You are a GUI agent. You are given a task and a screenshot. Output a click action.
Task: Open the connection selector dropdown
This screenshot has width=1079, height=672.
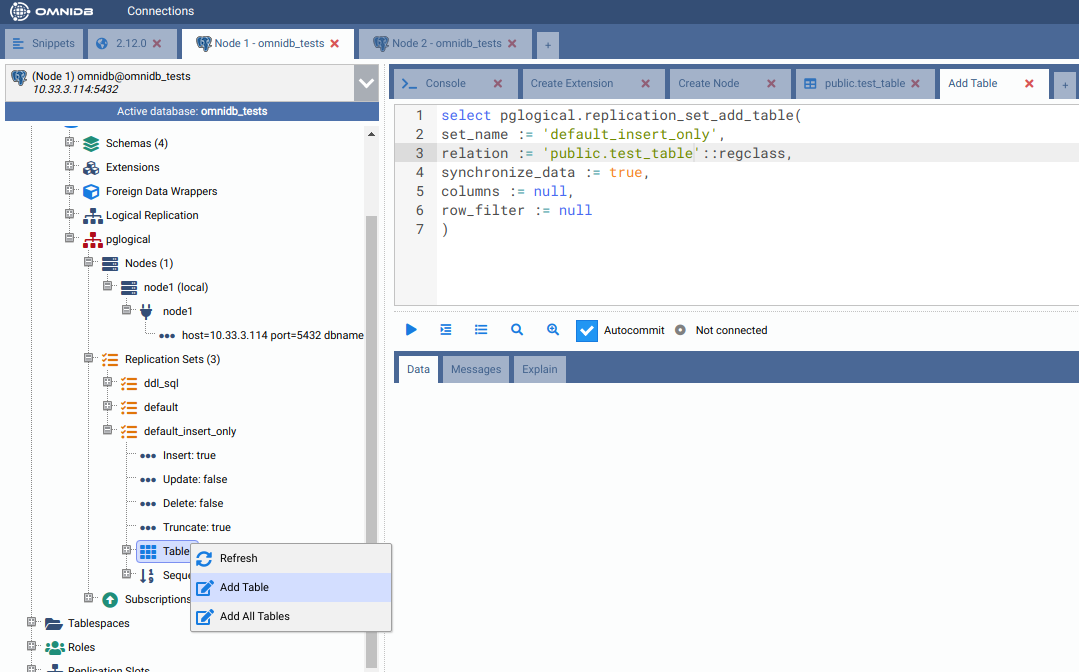click(x=366, y=83)
